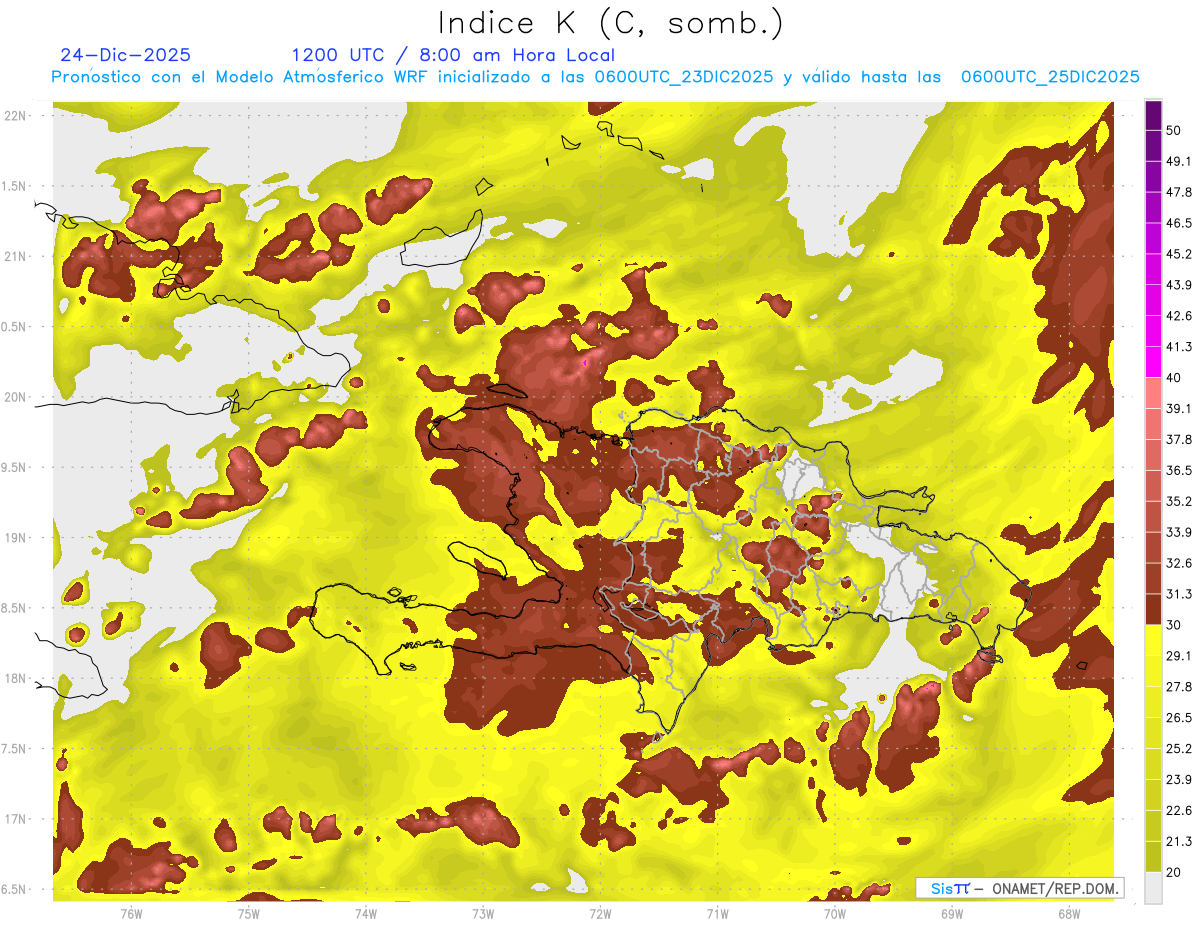Click the "71W" longitude label
Viewport: 1200px width, 927px height.
tap(717, 914)
